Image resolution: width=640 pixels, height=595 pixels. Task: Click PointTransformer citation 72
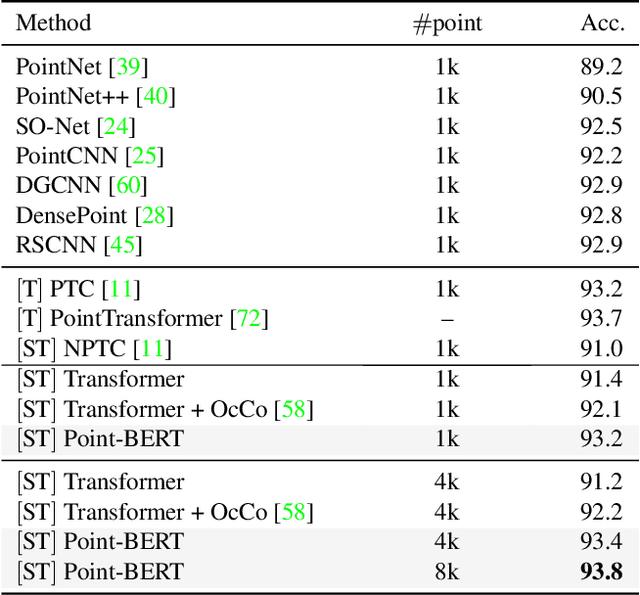click(251, 319)
